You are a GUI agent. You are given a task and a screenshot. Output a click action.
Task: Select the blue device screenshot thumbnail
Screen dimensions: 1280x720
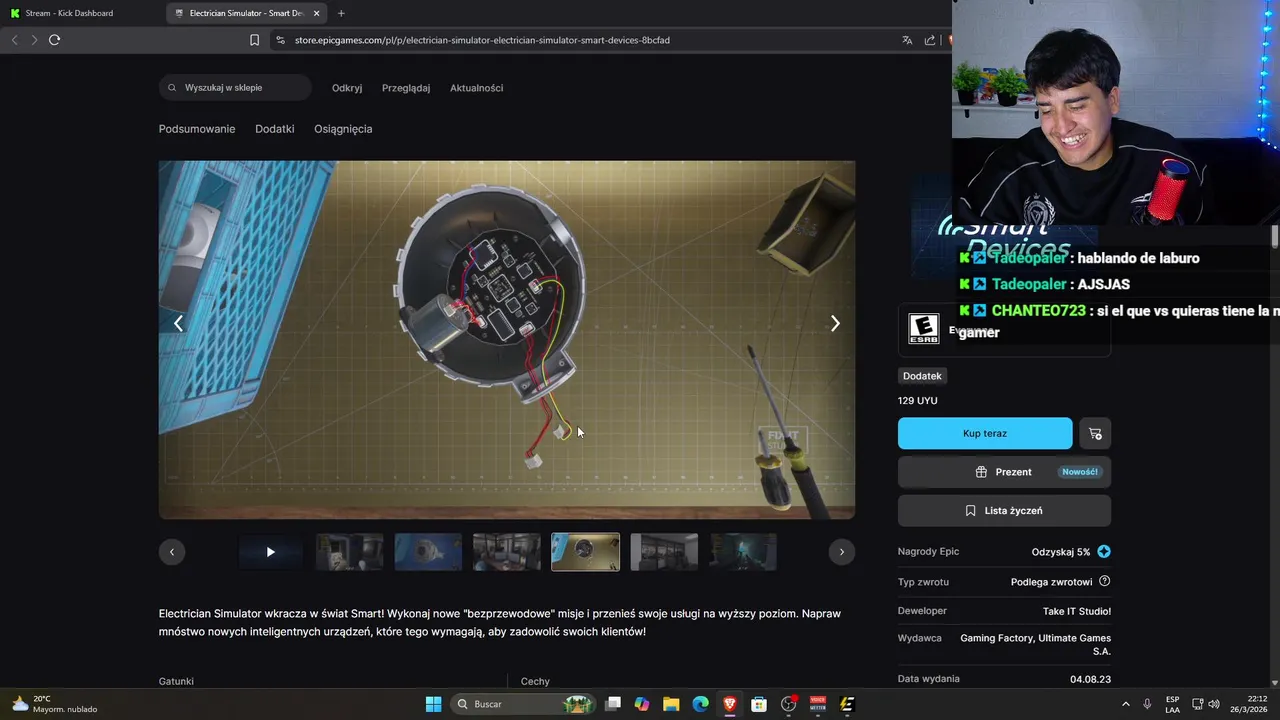click(x=428, y=552)
